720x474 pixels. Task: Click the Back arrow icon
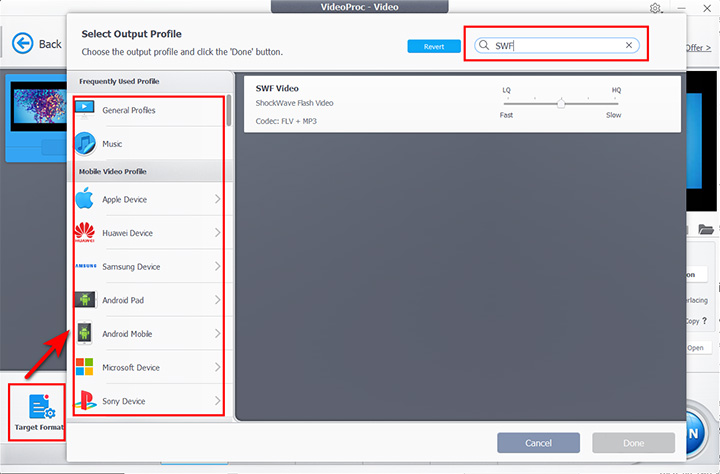point(22,44)
